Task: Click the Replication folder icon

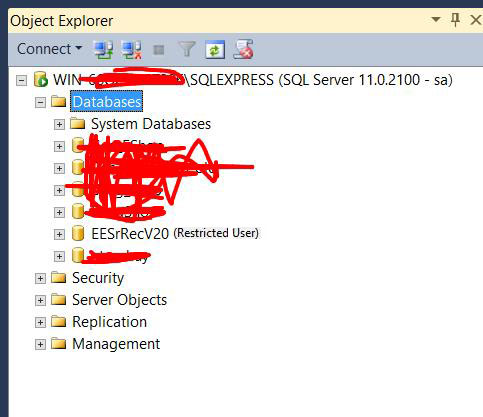Action: [x=59, y=321]
